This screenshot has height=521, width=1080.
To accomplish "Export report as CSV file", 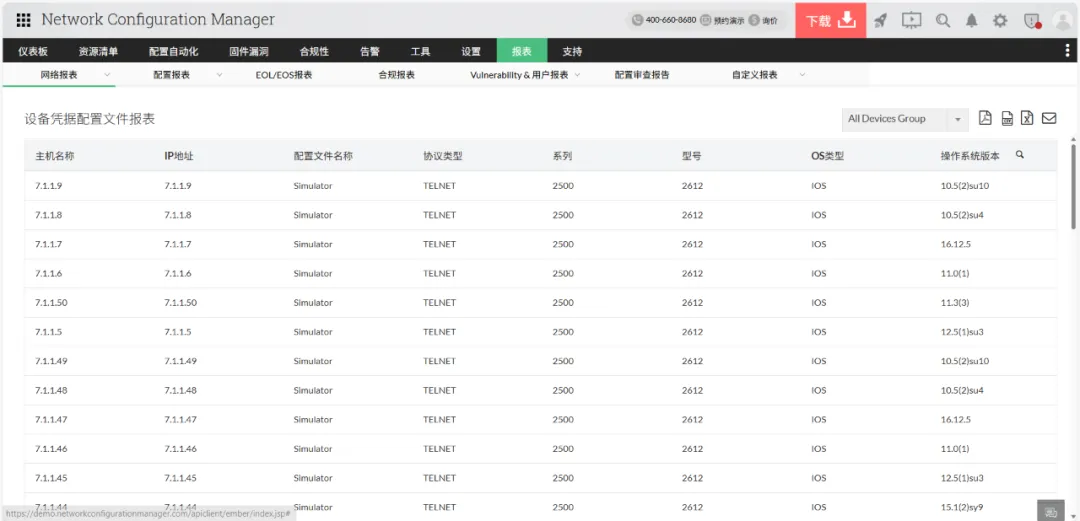I will click(1007, 119).
